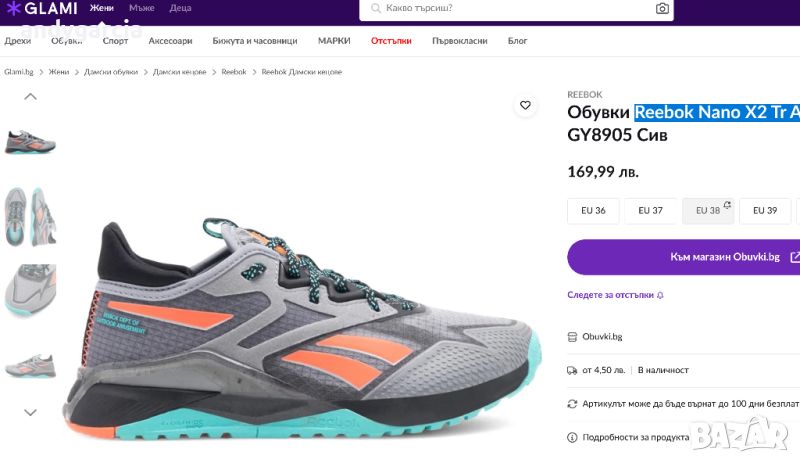800x463 pixels.
Task: Select size EU 37
Action: (x=651, y=211)
